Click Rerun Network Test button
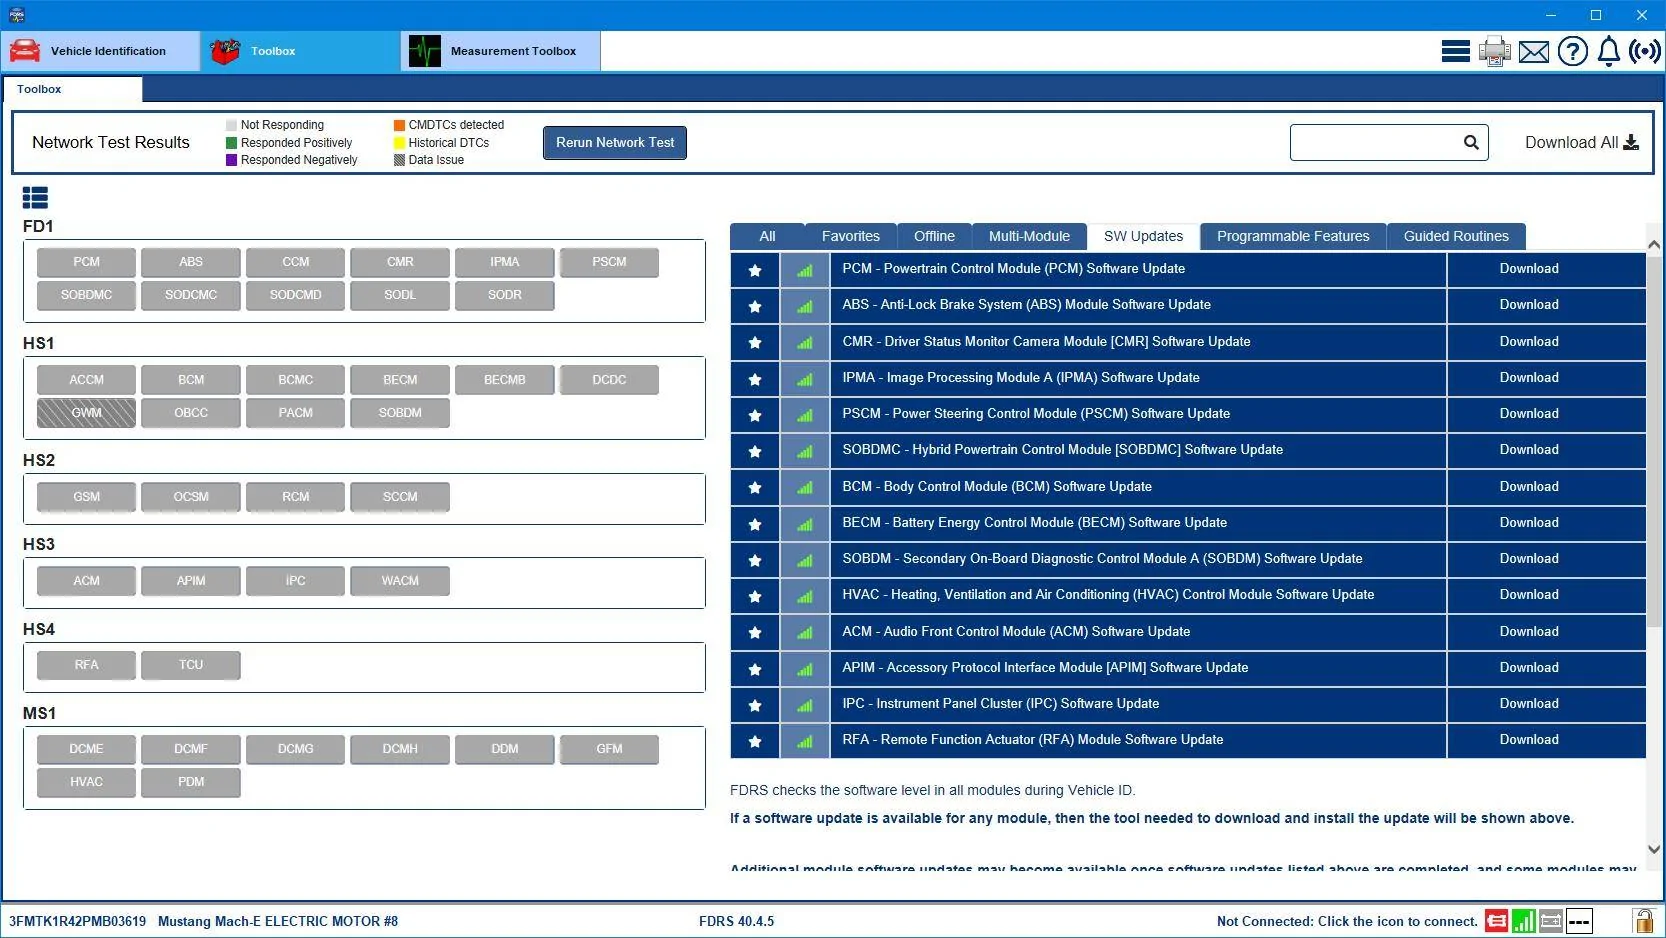Viewport: 1666px width, 938px height. tap(615, 142)
